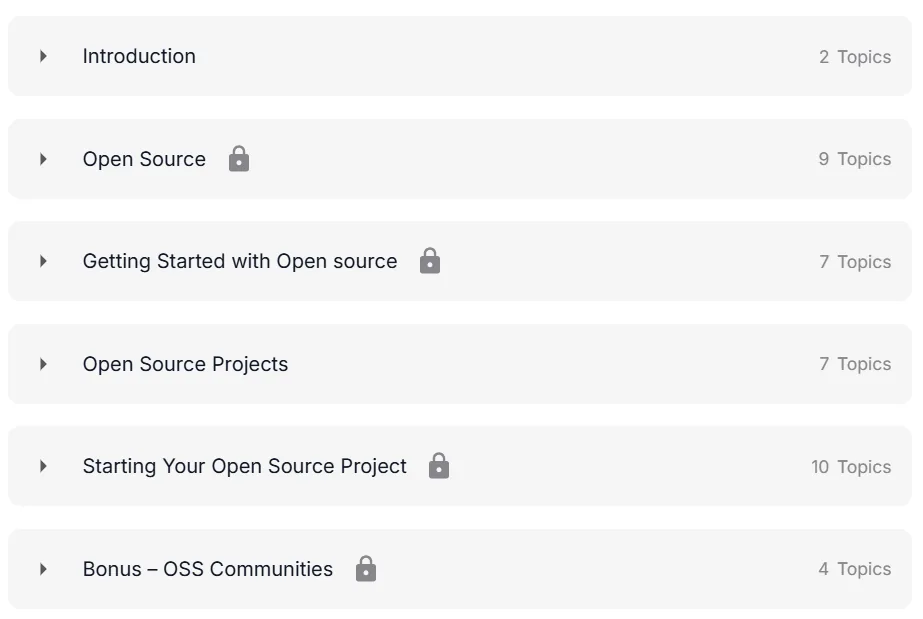Select the Open Source Projects title

185,364
